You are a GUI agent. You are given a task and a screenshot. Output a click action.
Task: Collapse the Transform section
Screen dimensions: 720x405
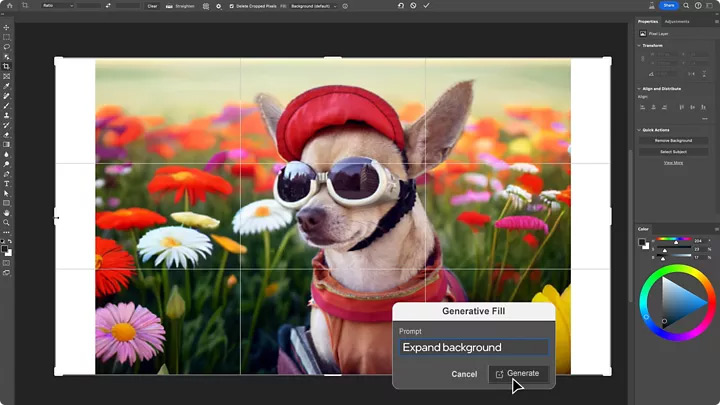coord(640,45)
